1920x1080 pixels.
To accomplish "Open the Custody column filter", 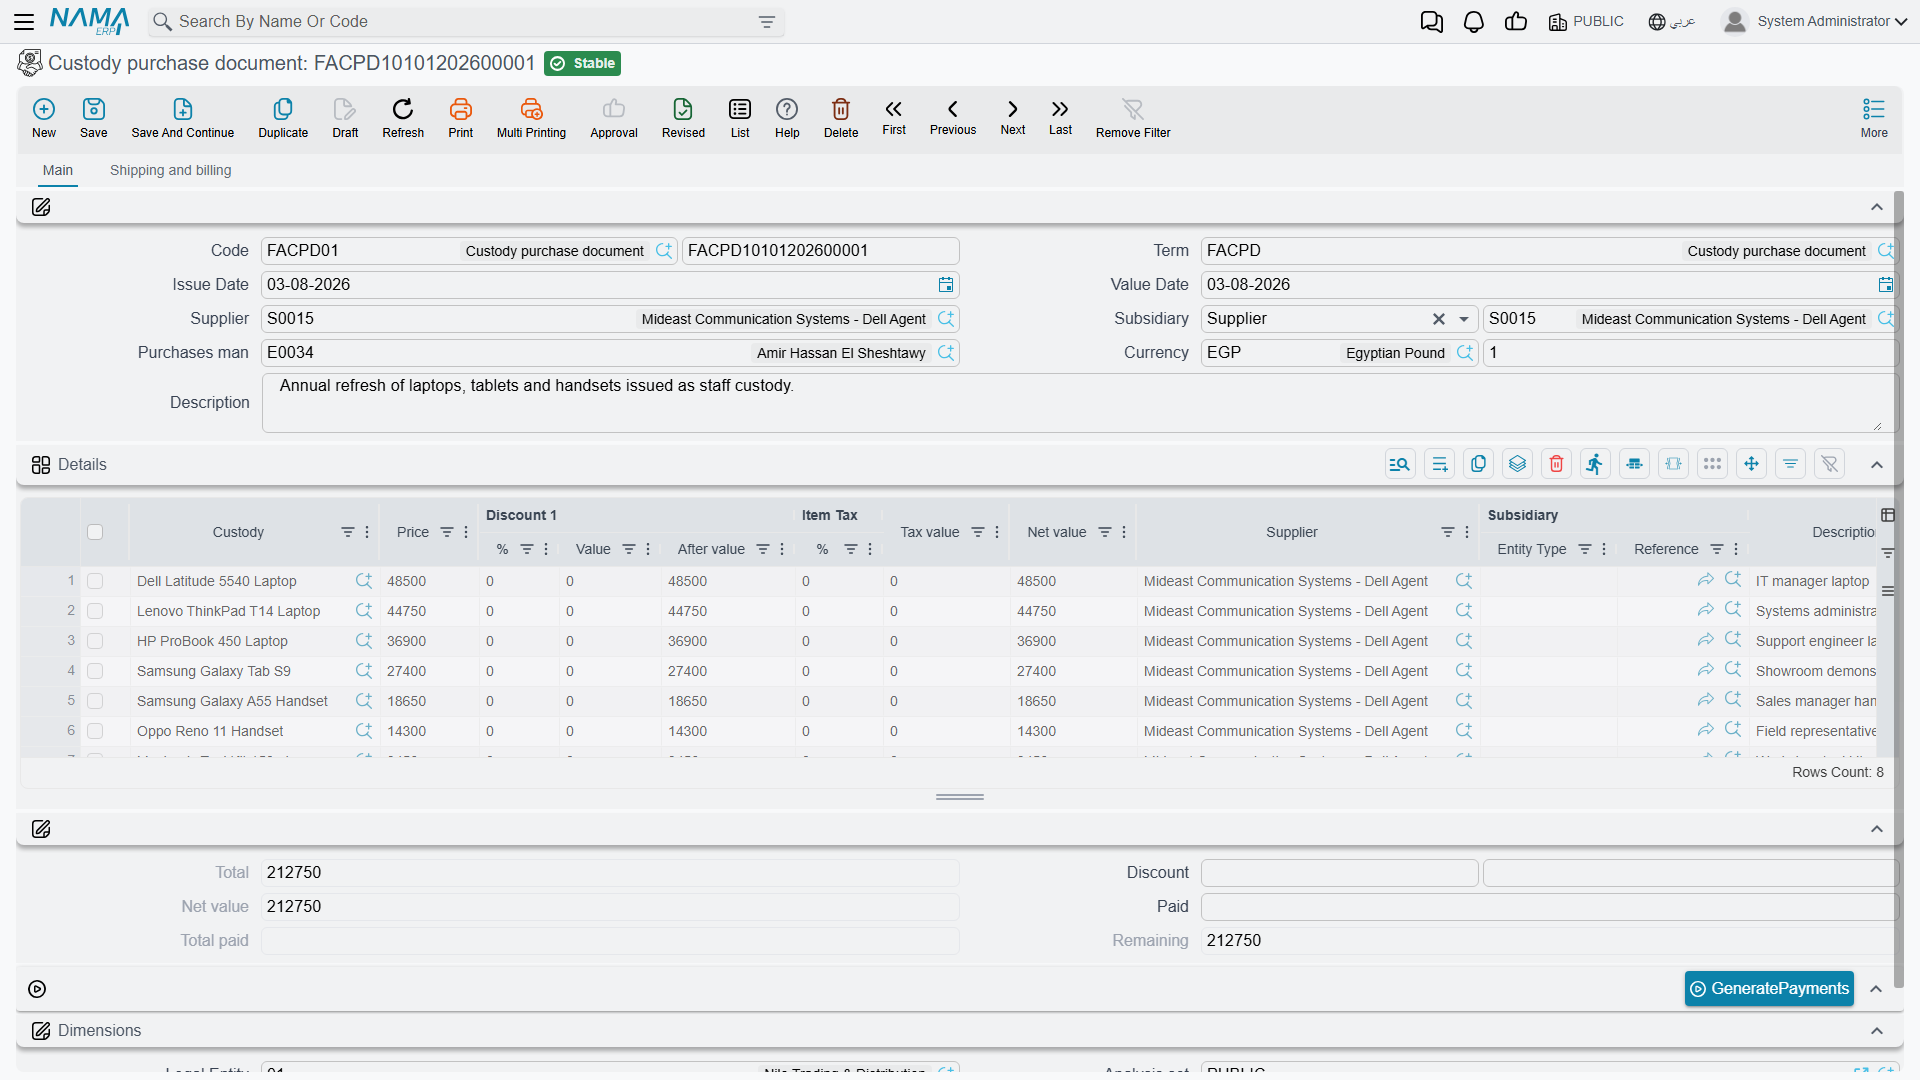I will 347,532.
